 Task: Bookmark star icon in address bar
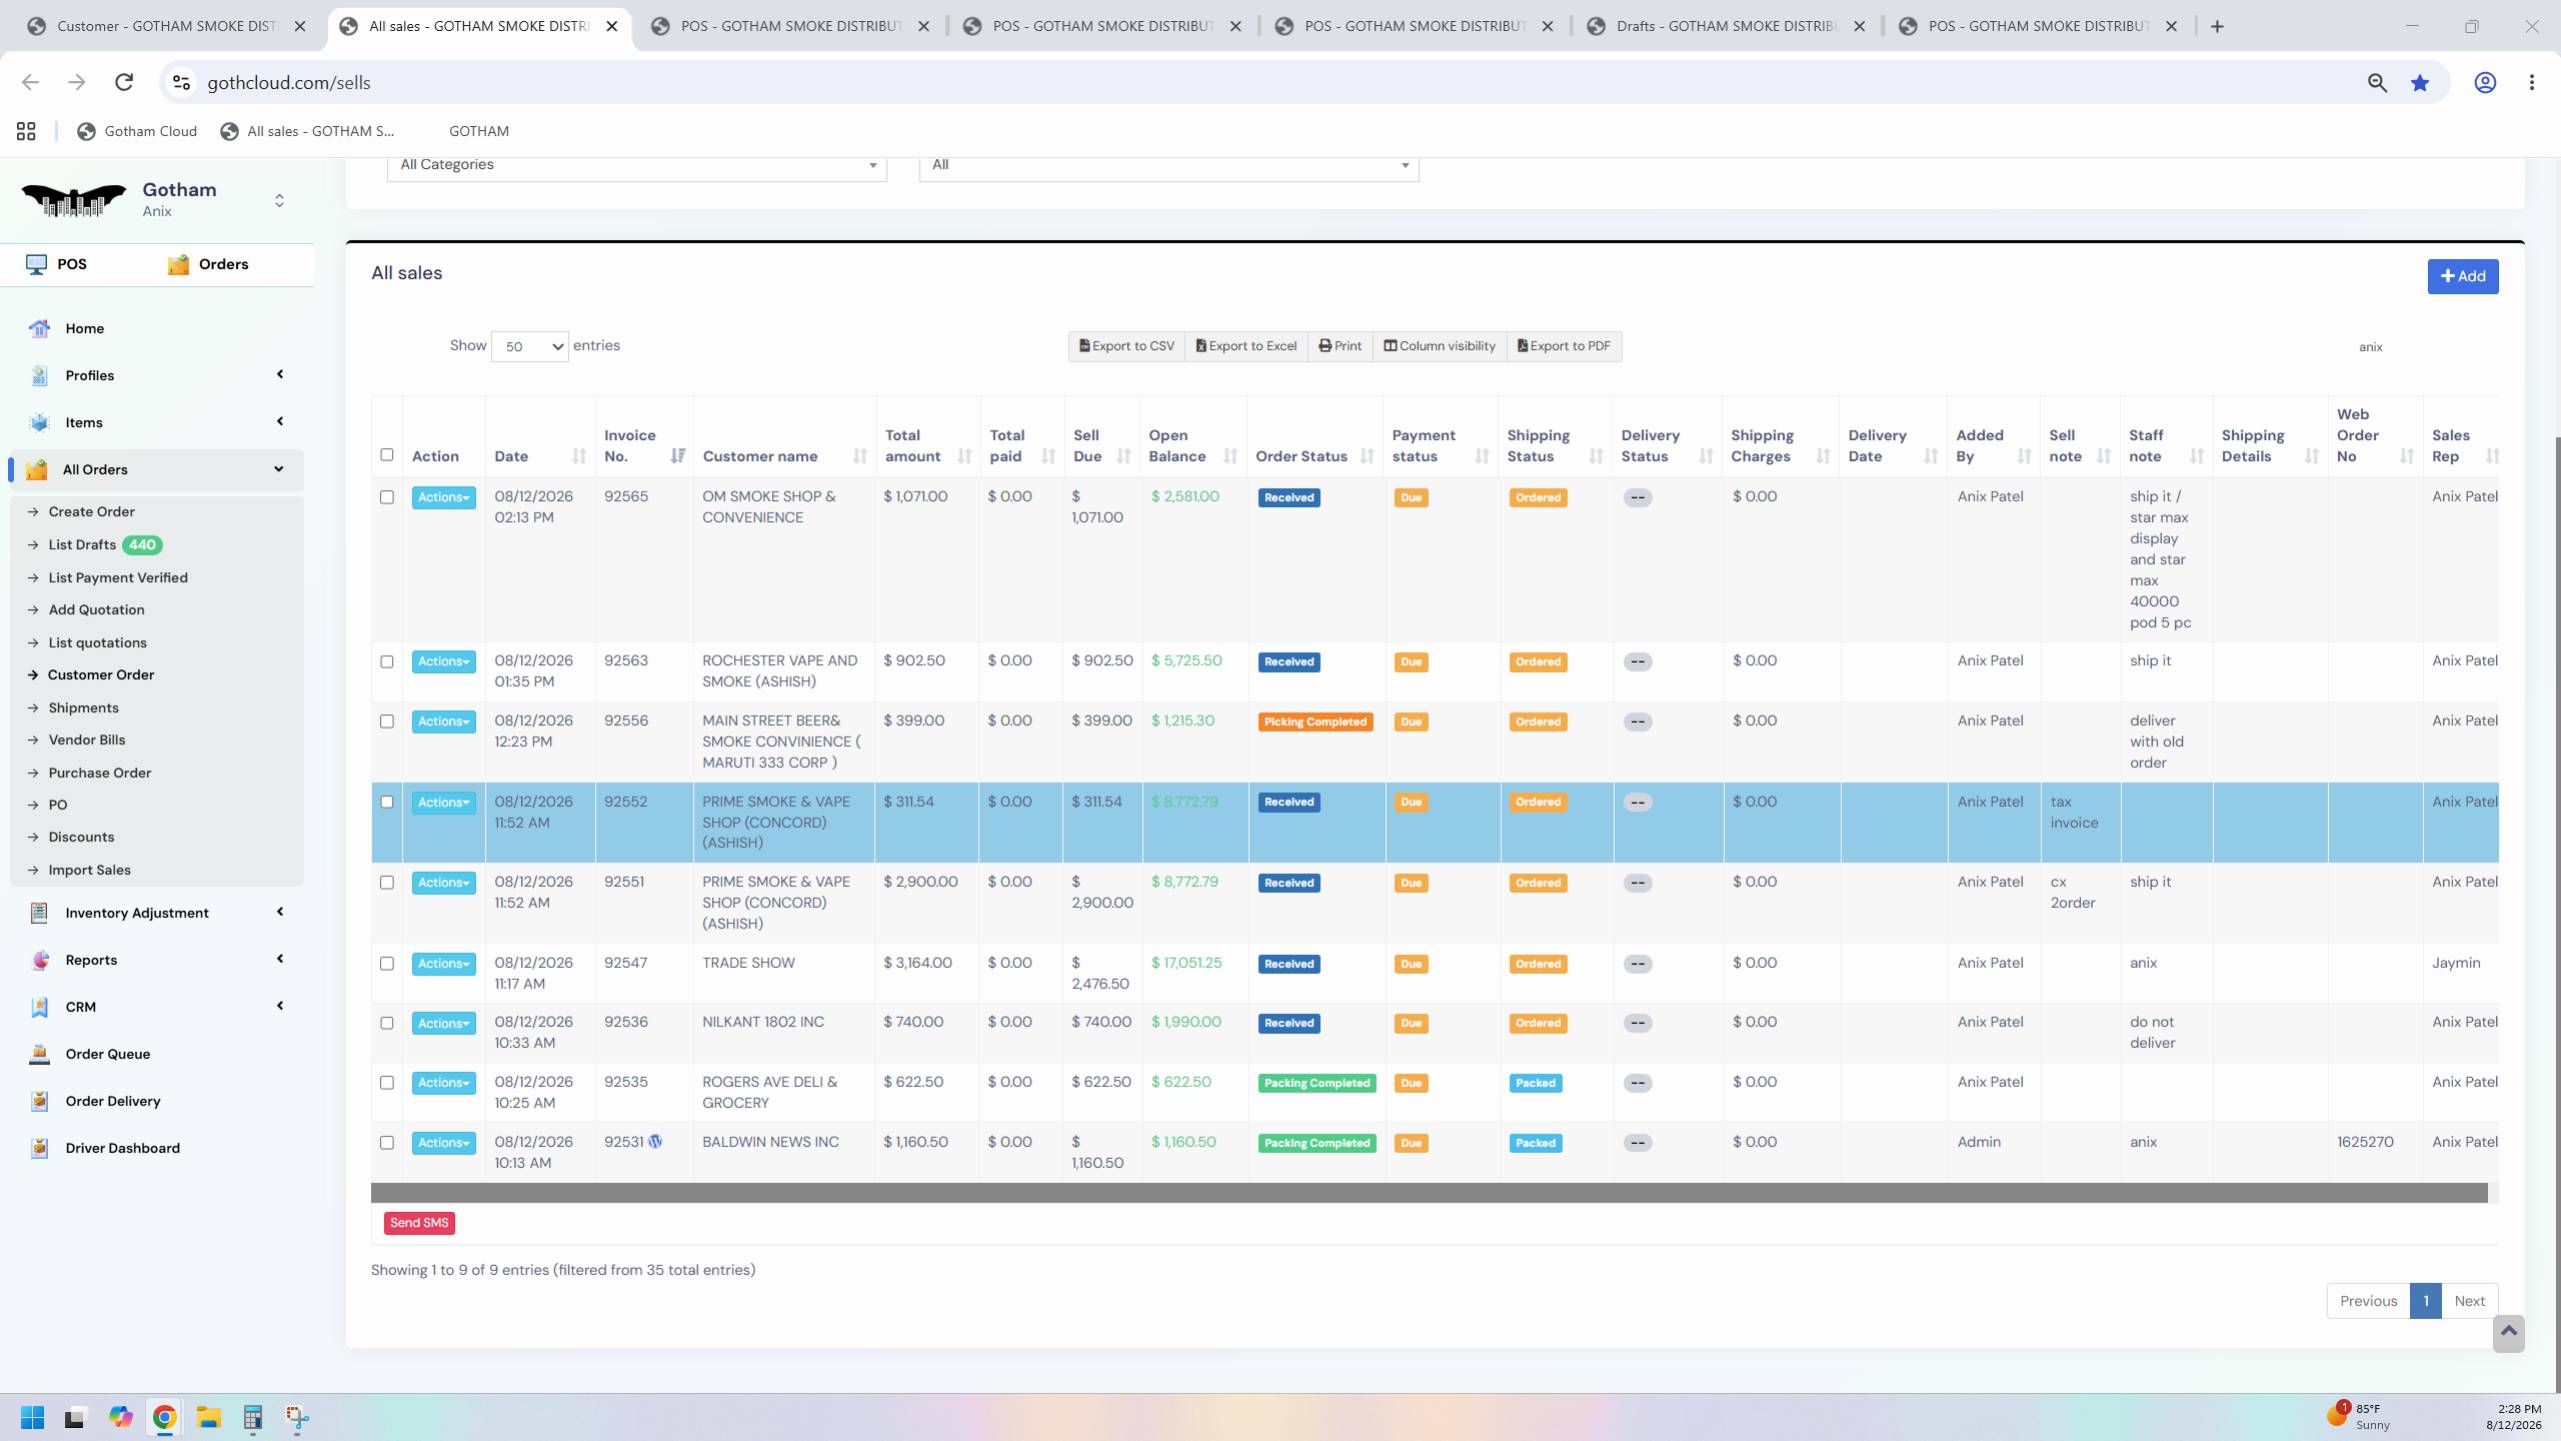click(2419, 83)
